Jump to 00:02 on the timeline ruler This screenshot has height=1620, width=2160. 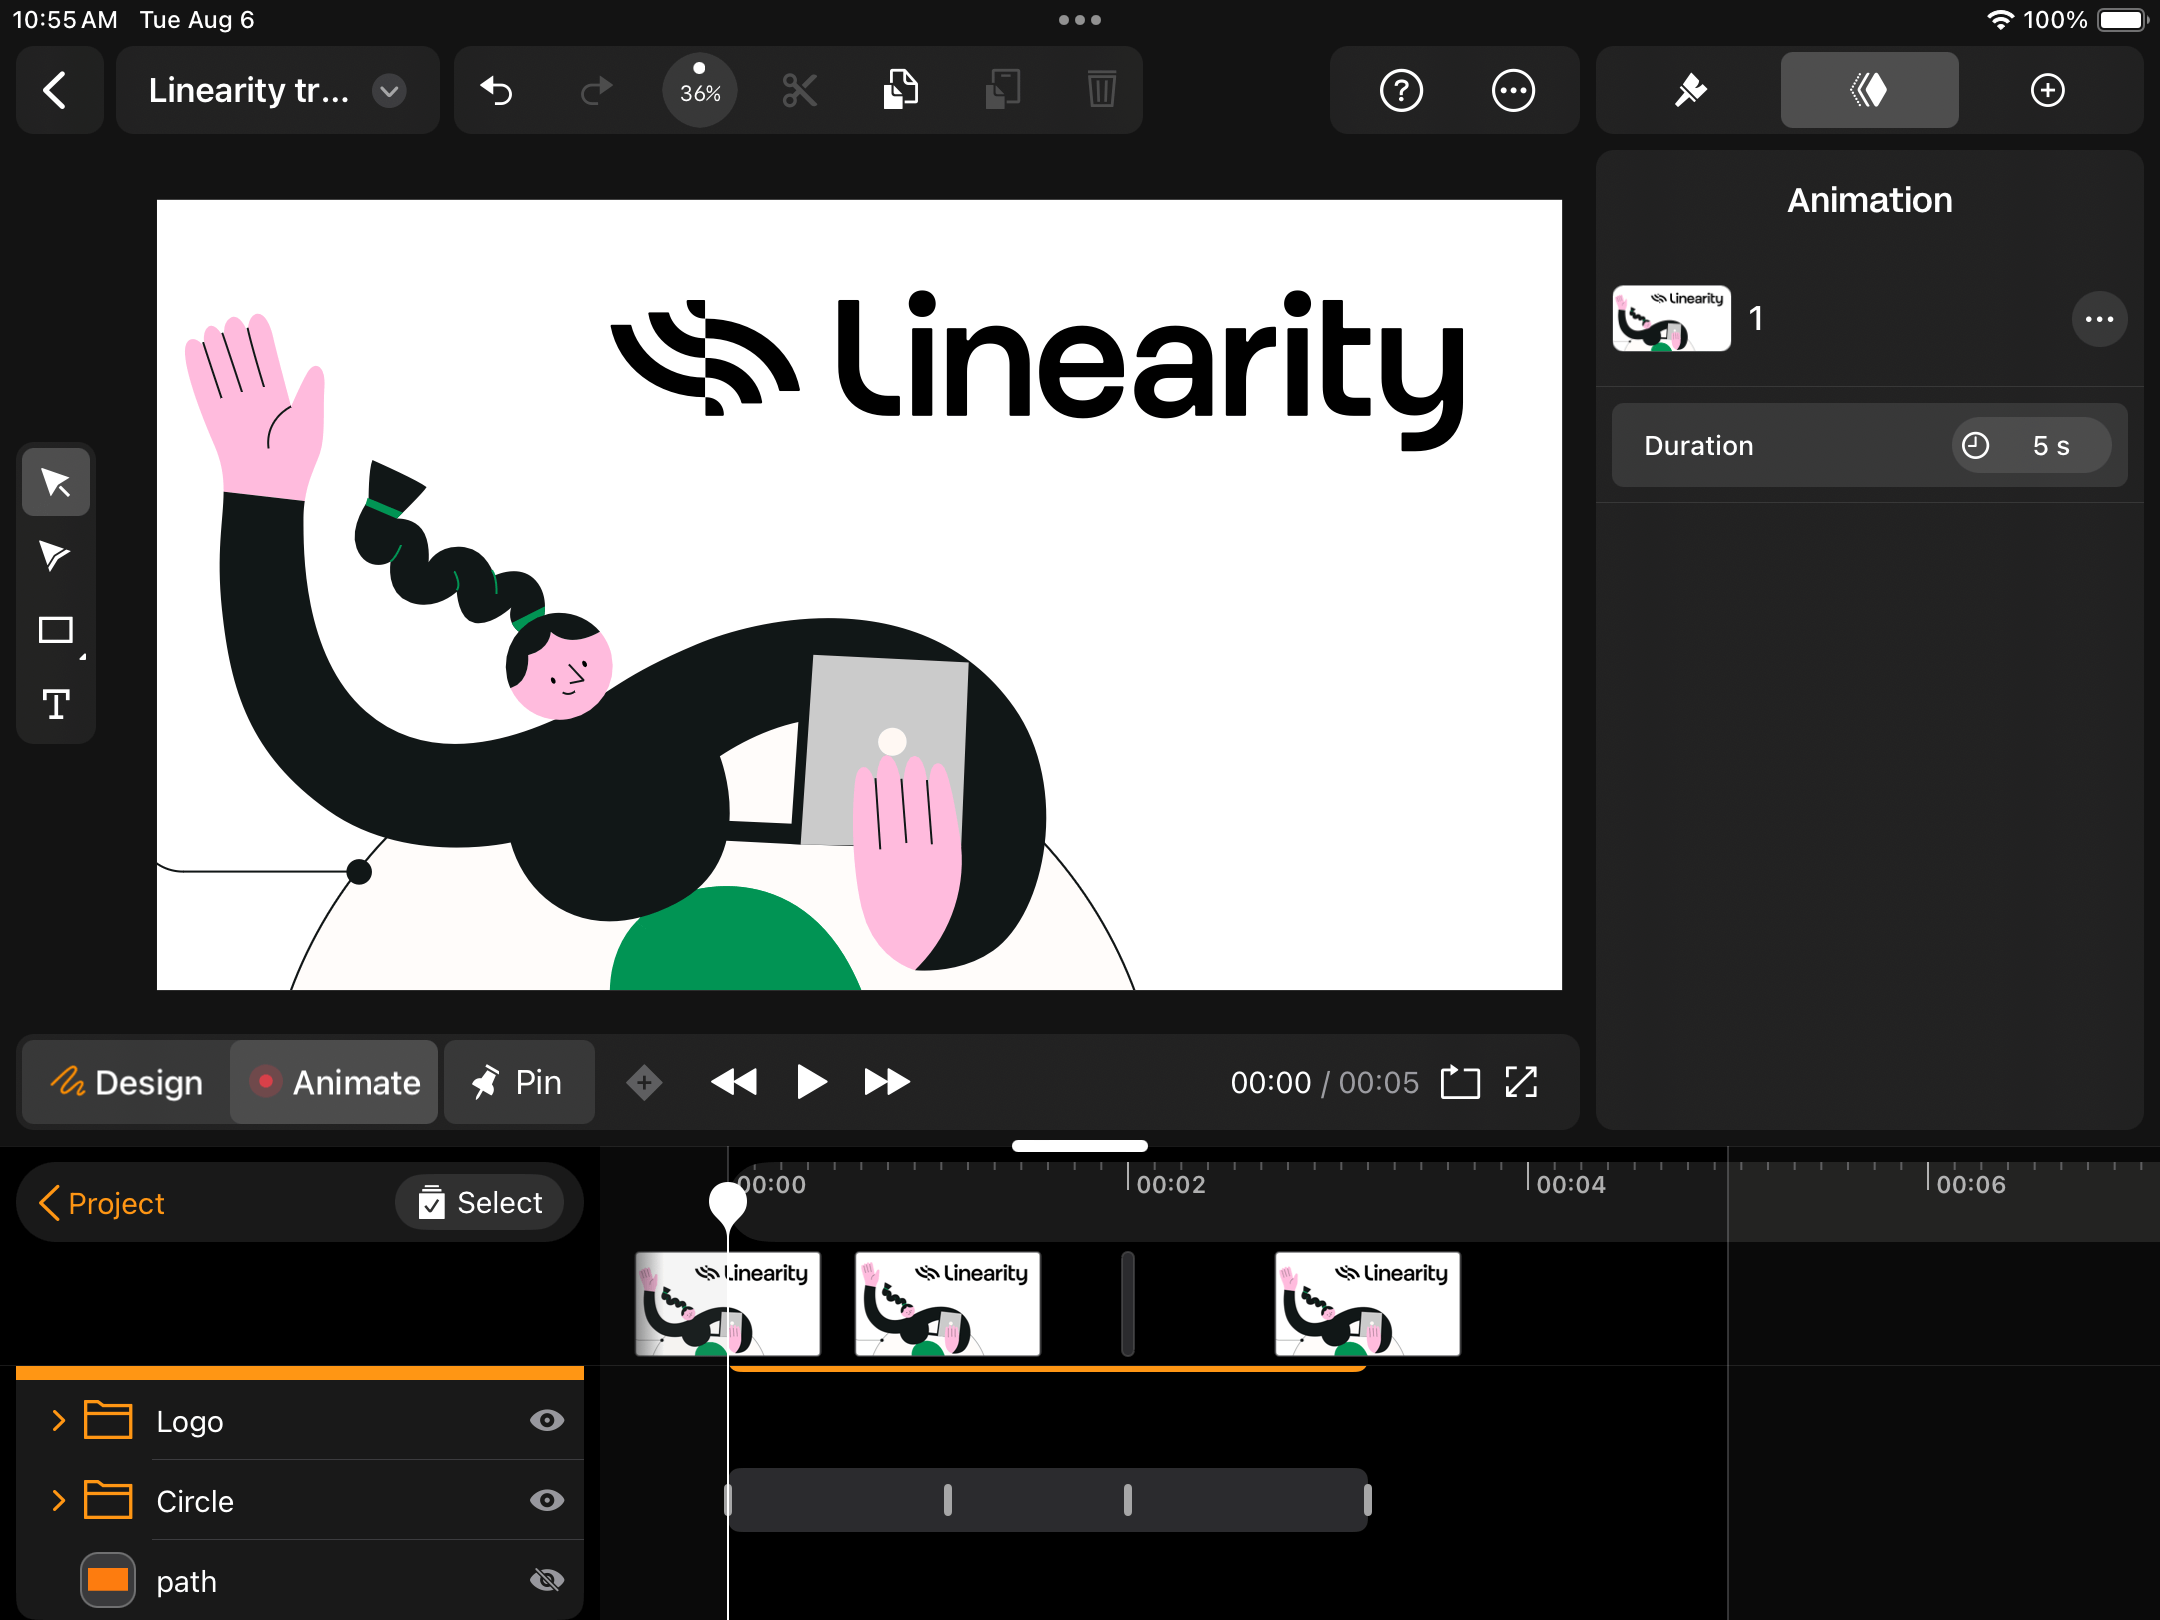(1170, 1185)
